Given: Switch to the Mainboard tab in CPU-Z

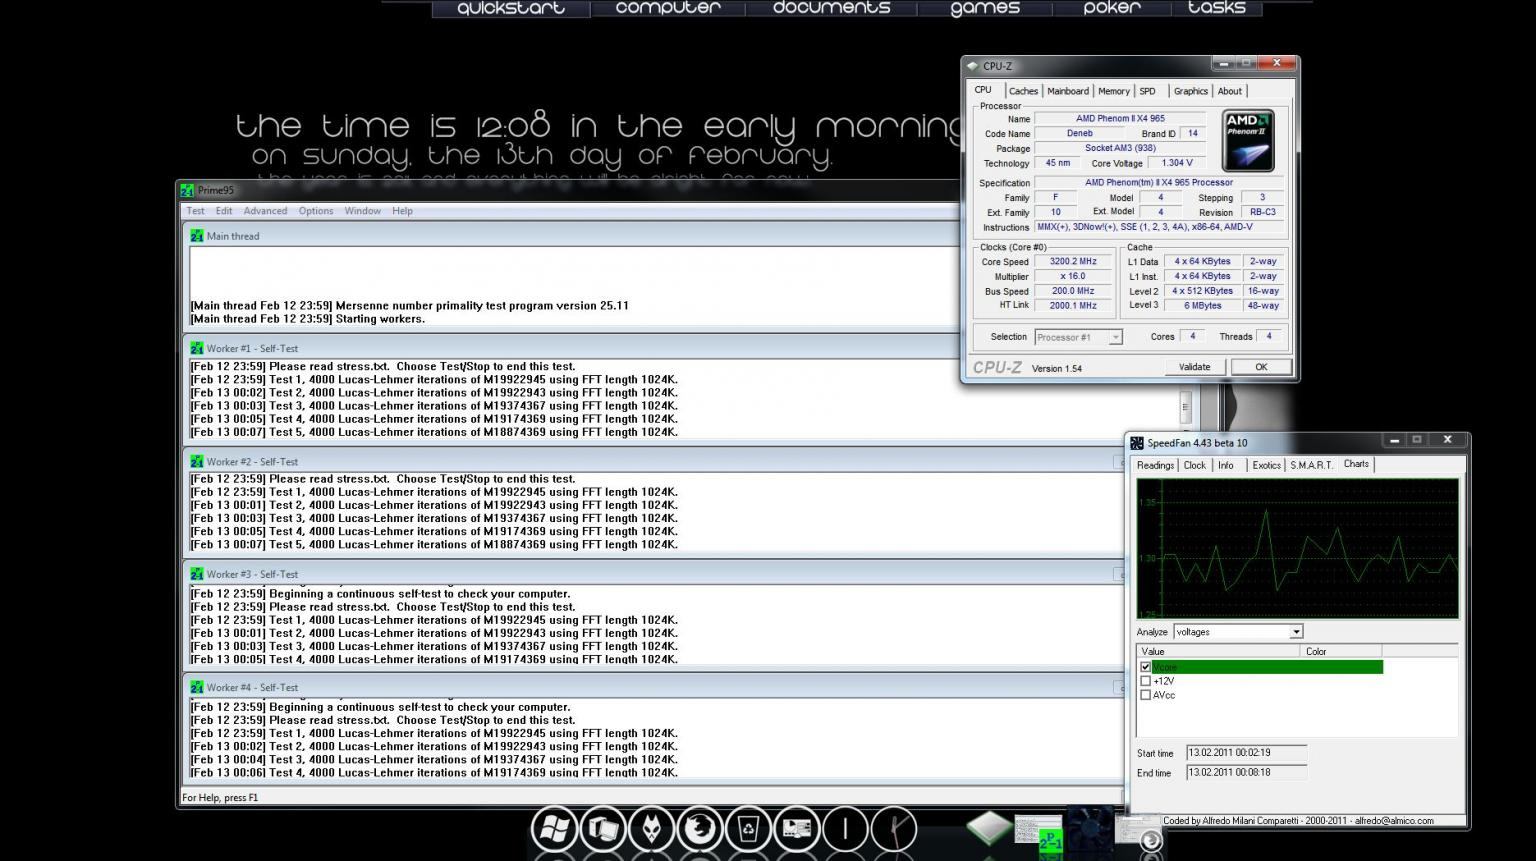Looking at the screenshot, I should (1068, 91).
